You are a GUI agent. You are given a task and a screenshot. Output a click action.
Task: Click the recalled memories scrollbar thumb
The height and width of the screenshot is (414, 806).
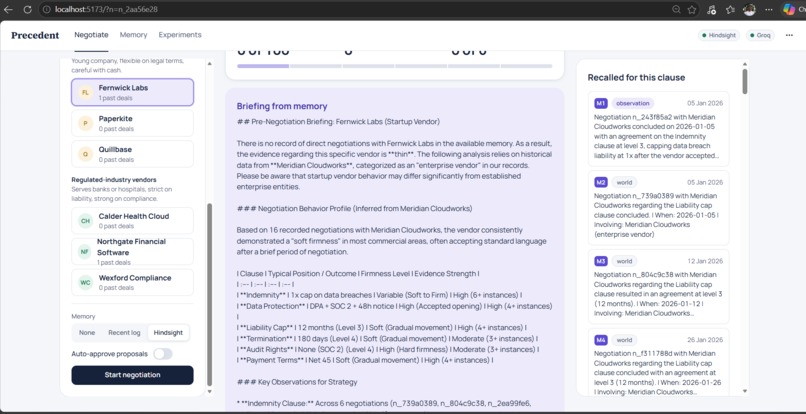point(745,81)
